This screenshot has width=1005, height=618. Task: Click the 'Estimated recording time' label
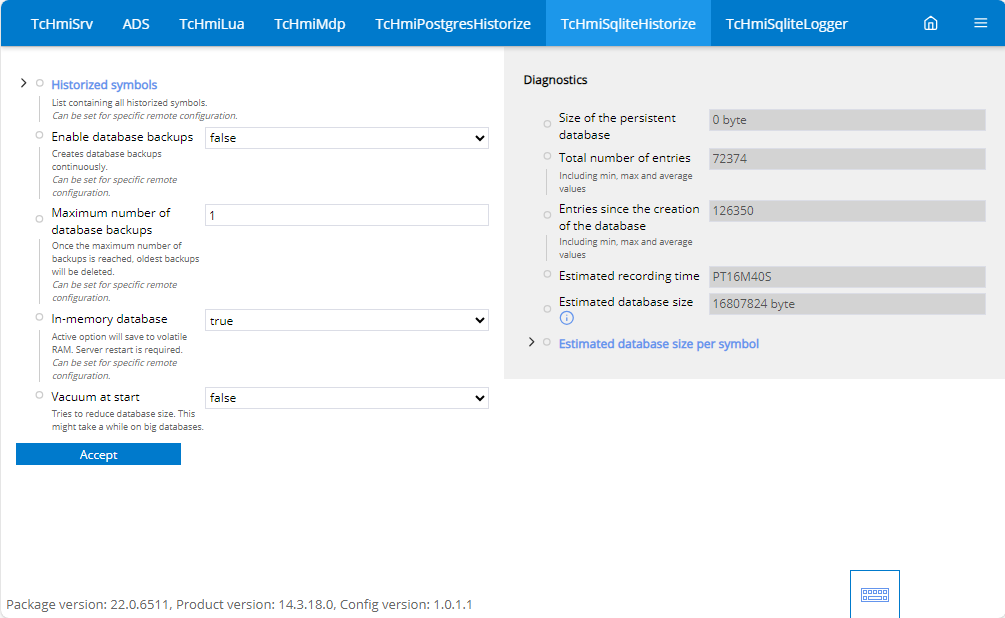(629, 276)
